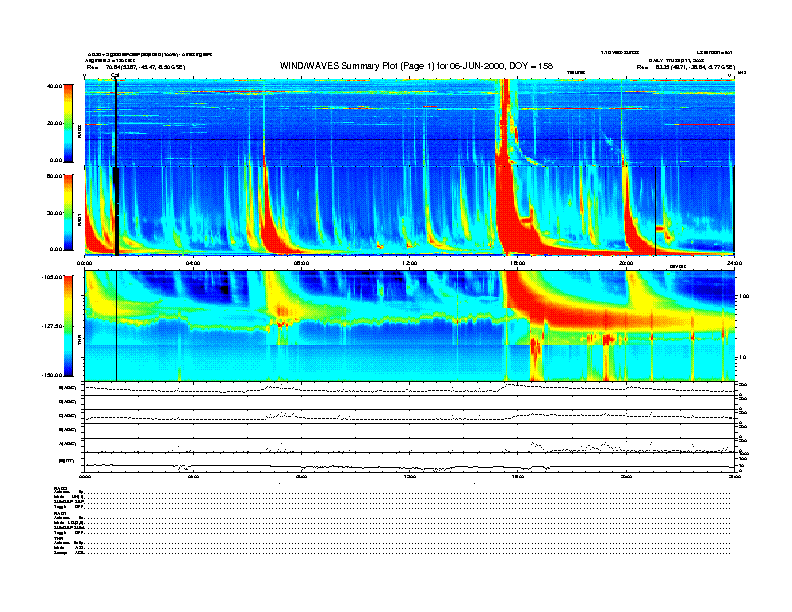Click the intense red burst near 16:00 in RAD1

[505, 212]
